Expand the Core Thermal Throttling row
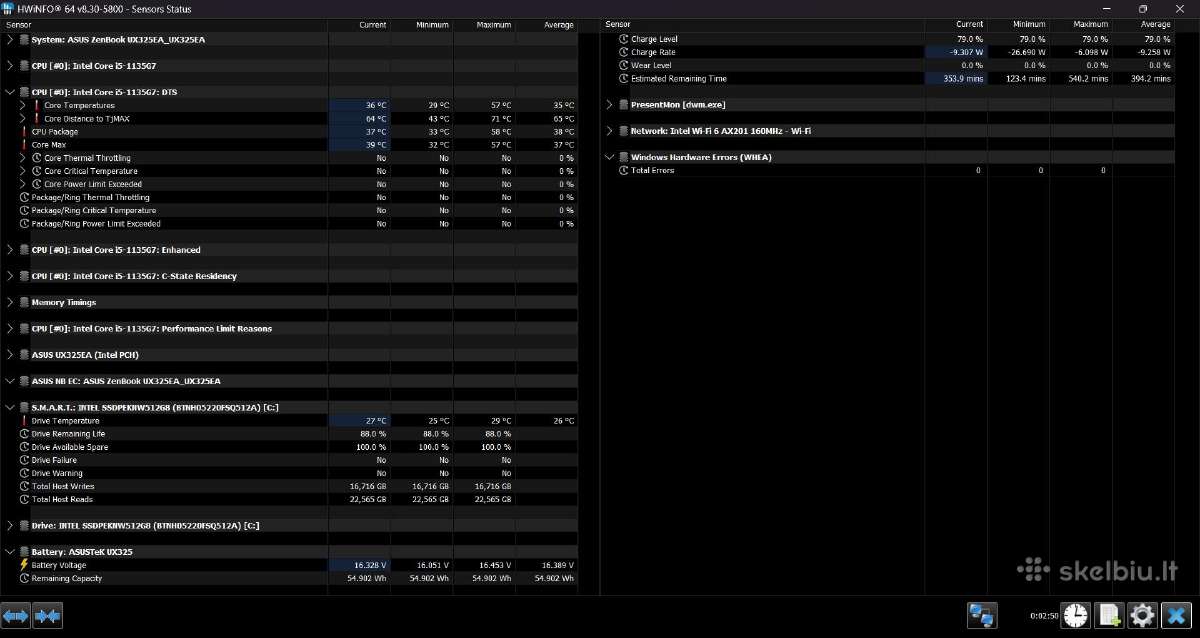 [24, 158]
